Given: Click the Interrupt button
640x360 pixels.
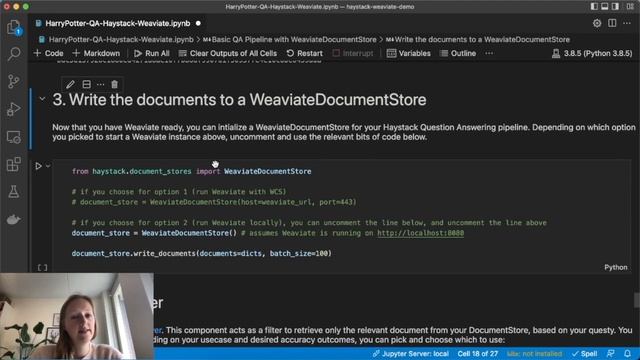Looking at the screenshot, I should [x=353, y=53].
